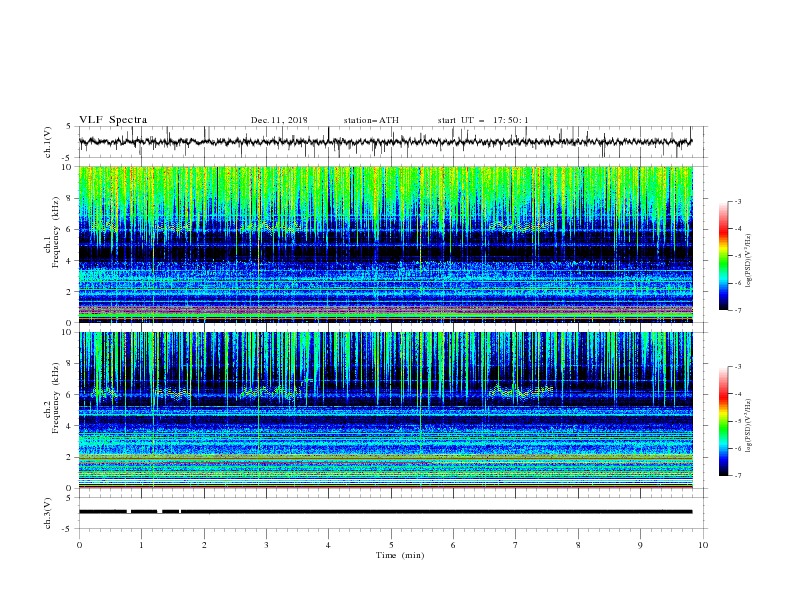Click time axis tick label "1"
This screenshot has width=792, height=612.
(x=141, y=545)
